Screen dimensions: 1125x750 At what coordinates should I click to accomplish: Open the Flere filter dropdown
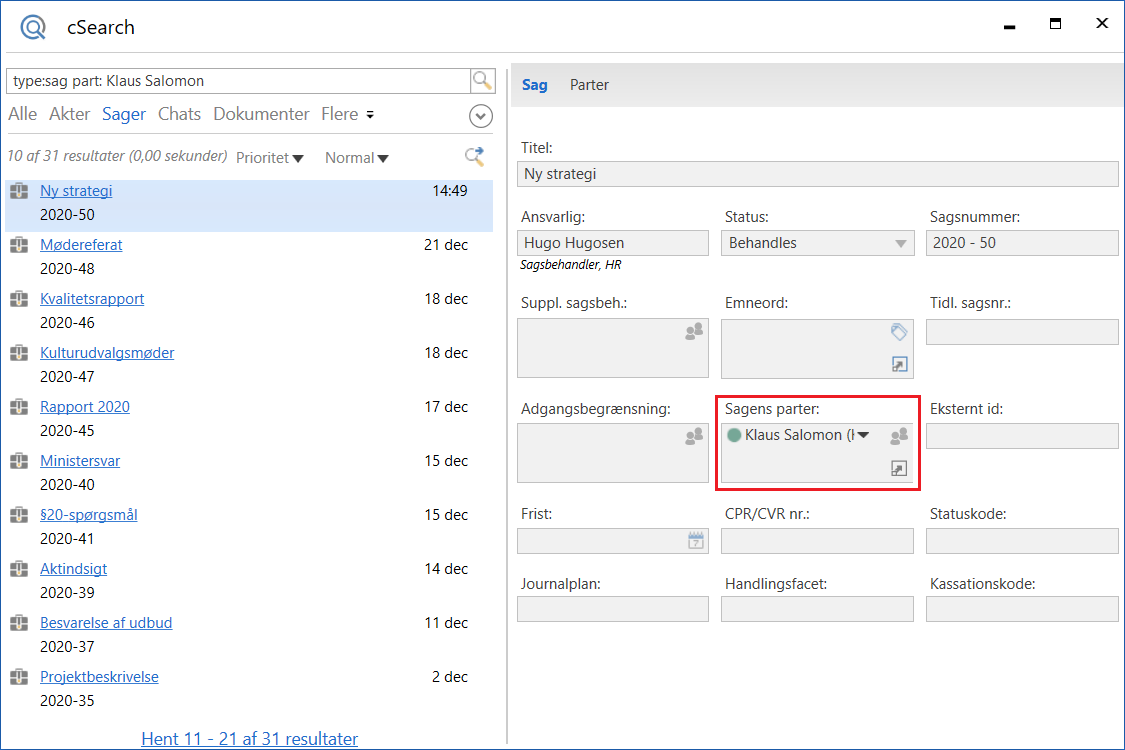click(x=347, y=114)
